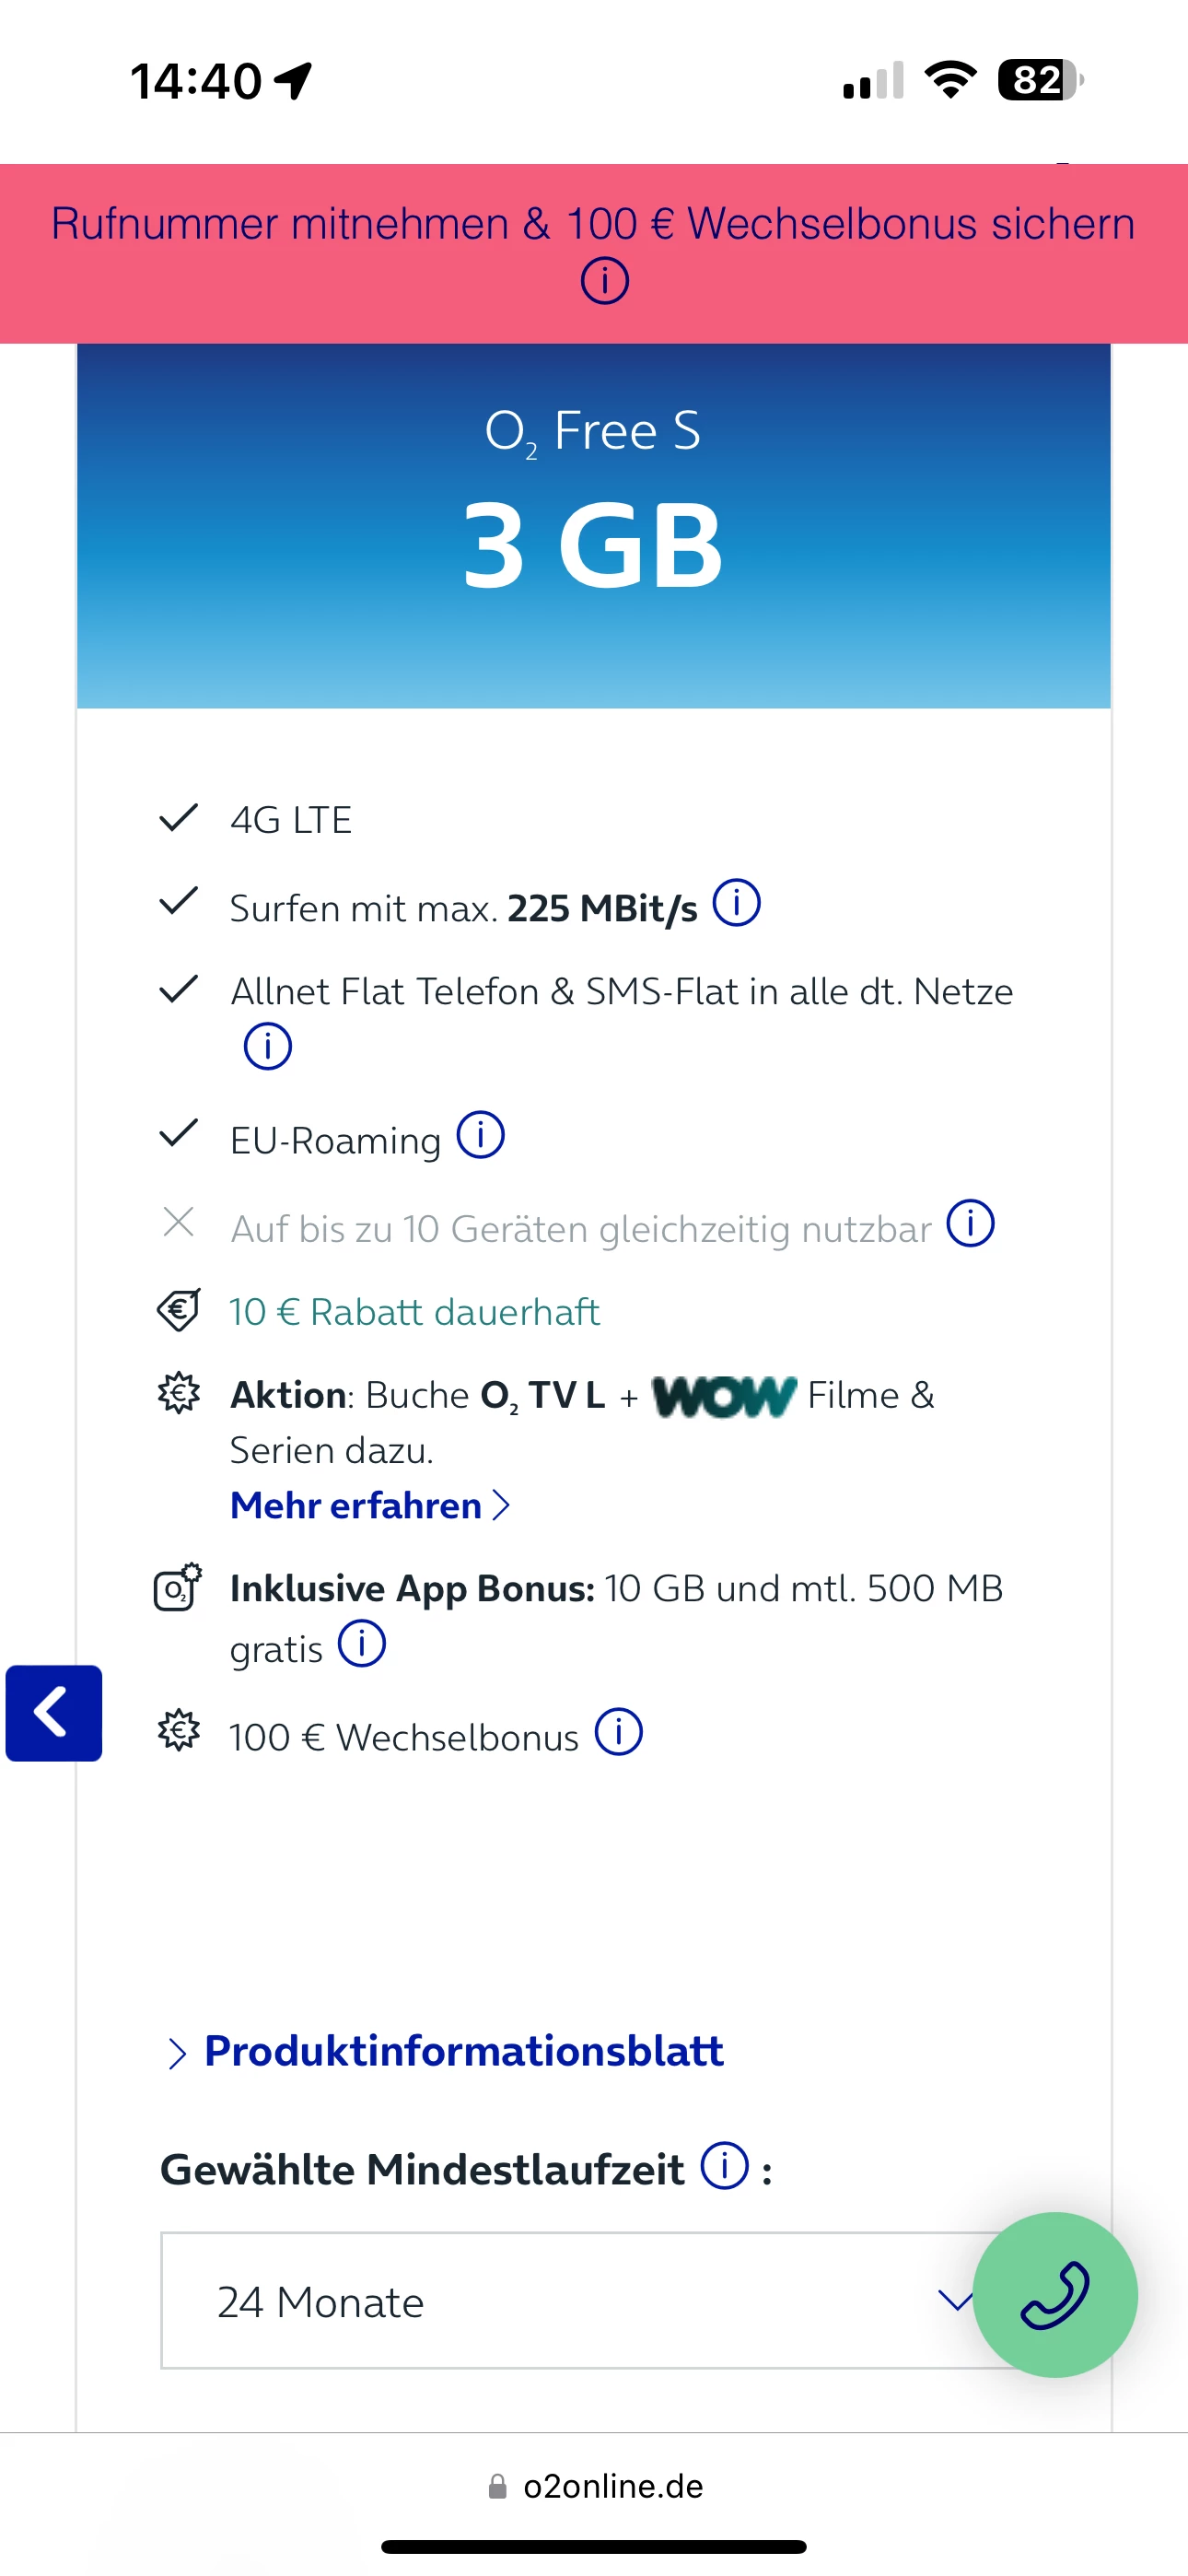Tap the WOW logo in the Aktion
Screen dimensions: 1188x2576
(723, 1396)
